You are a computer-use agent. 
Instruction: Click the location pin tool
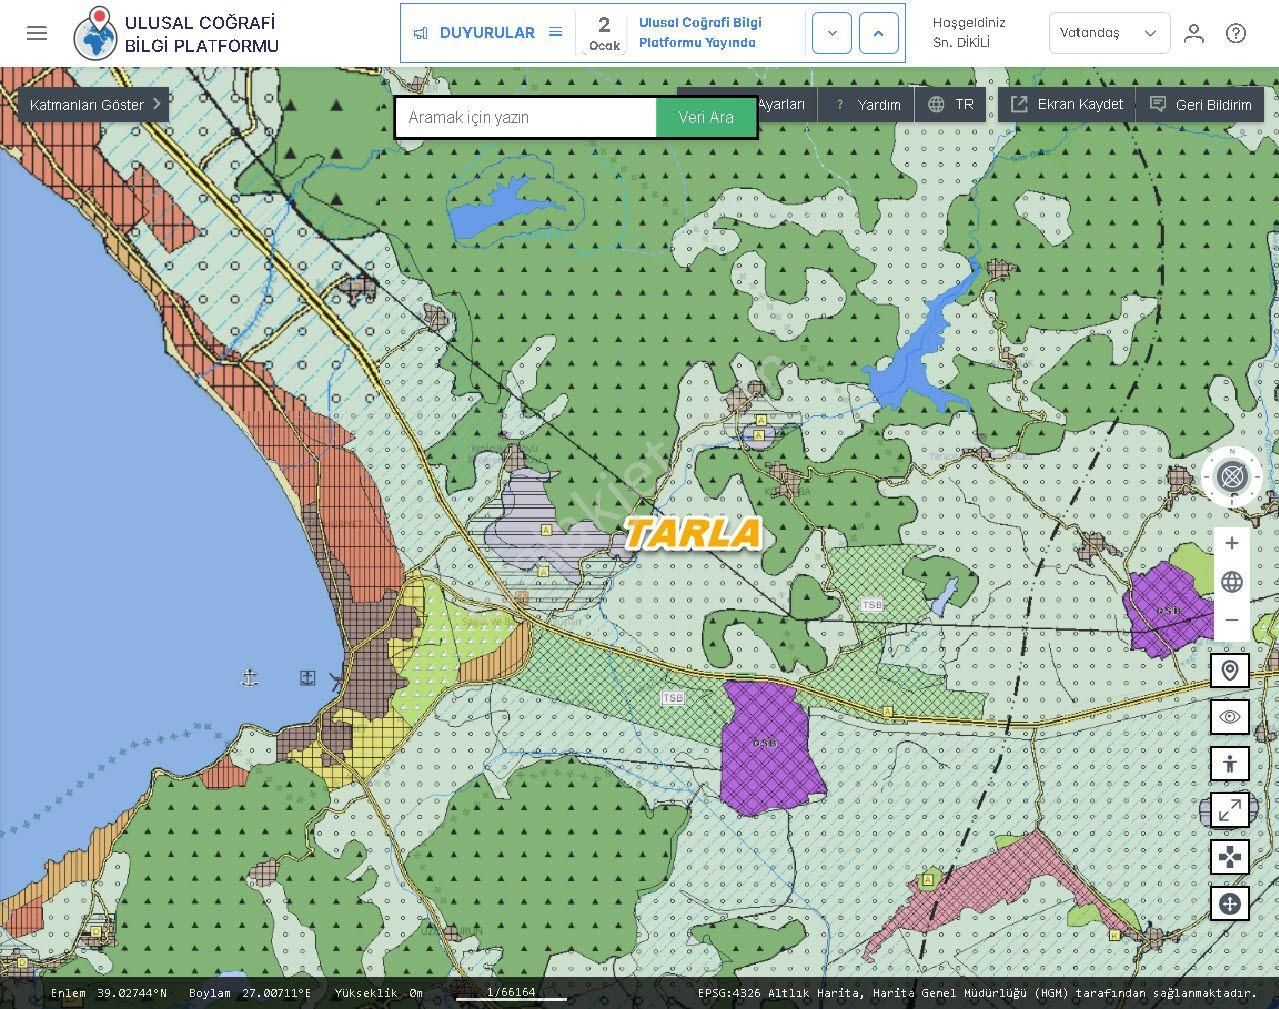(x=1229, y=671)
